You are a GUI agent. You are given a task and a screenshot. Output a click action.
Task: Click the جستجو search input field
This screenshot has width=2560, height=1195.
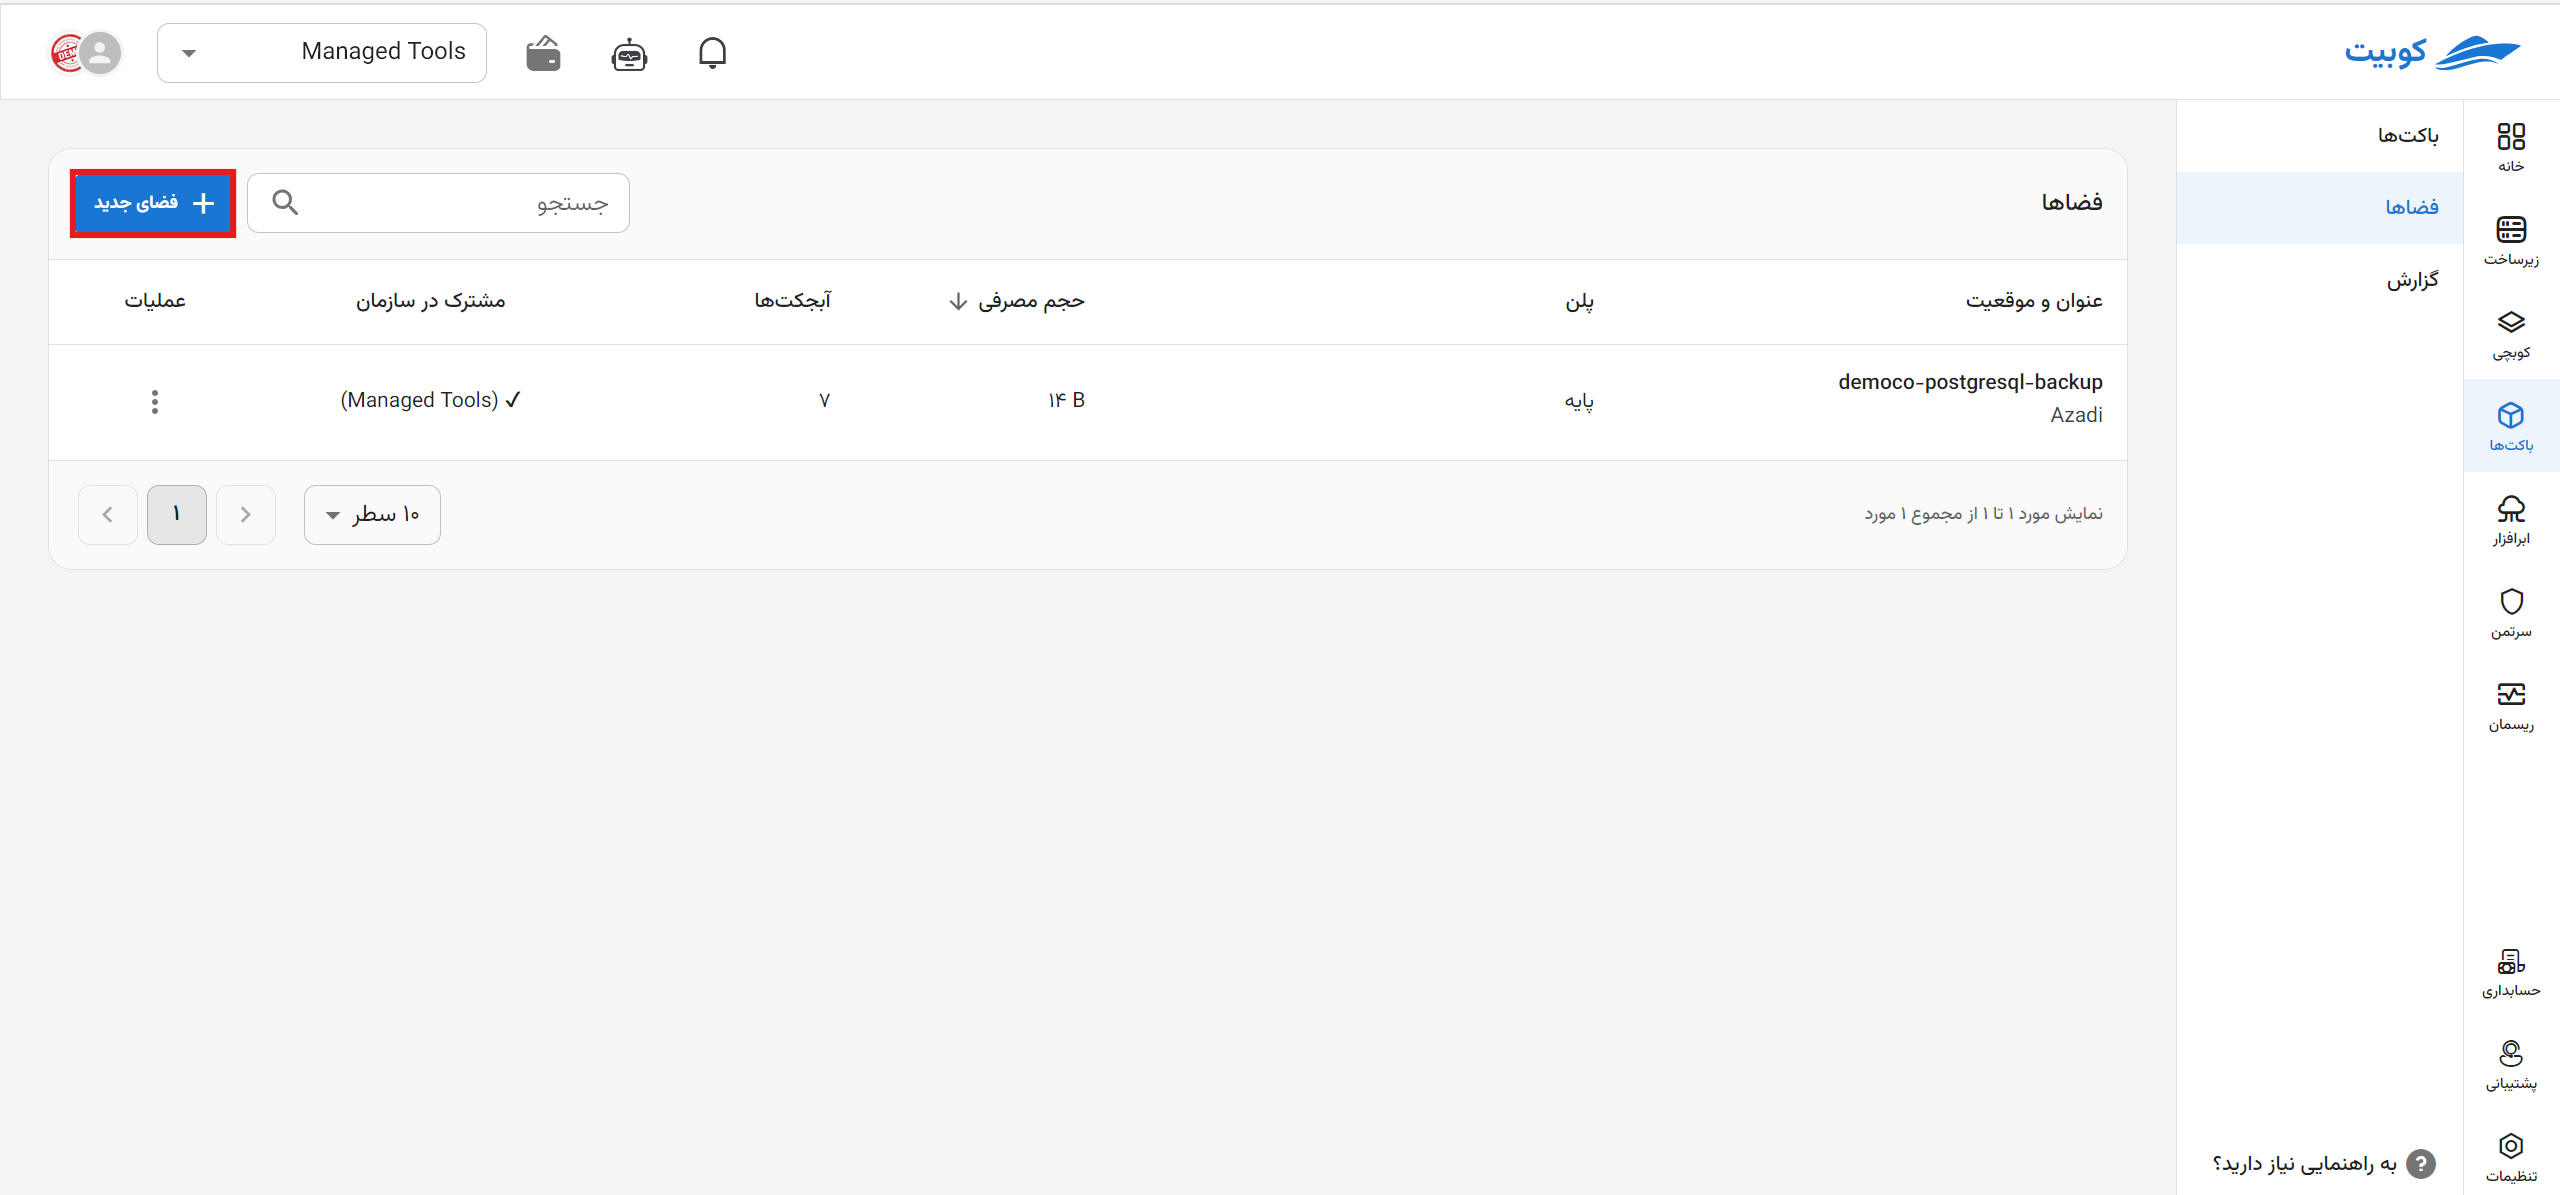point(438,203)
